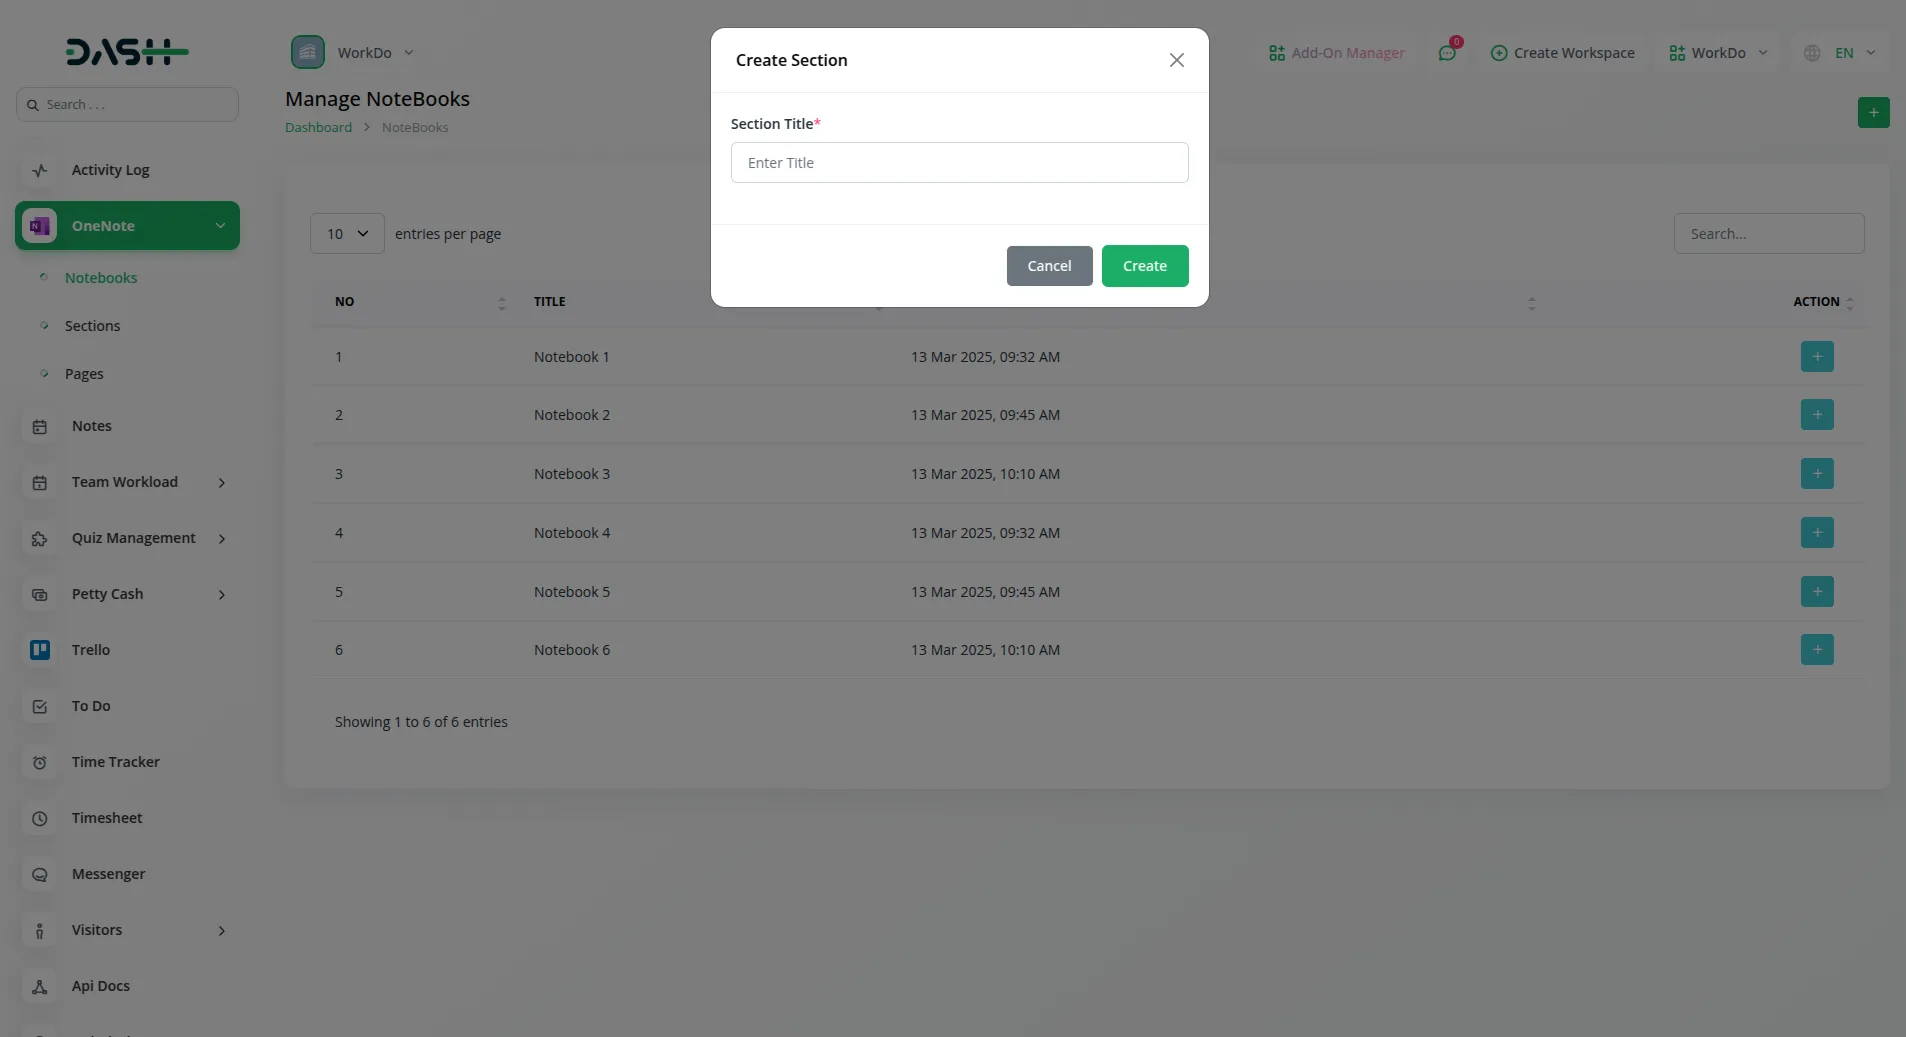
Task: Click the plus action icon for Notebook 3
Action: pyautogui.click(x=1816, y=473)
